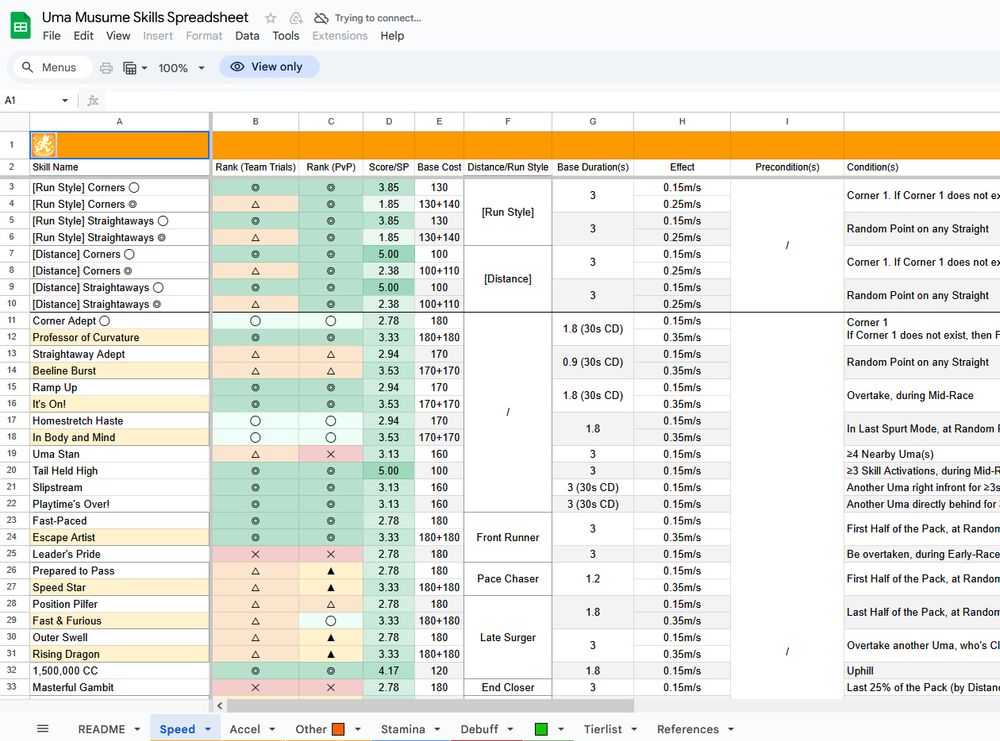Click the Skill Name header cell

point(119,167)
